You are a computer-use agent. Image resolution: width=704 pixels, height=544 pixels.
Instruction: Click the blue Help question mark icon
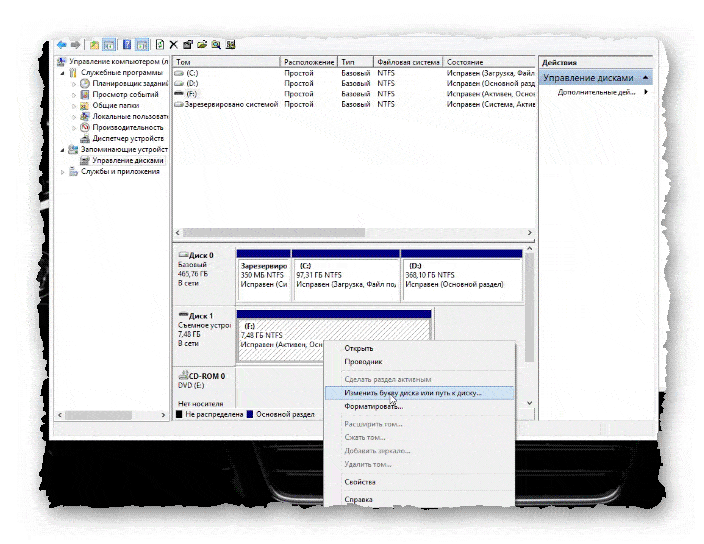[x=127, y=44]
